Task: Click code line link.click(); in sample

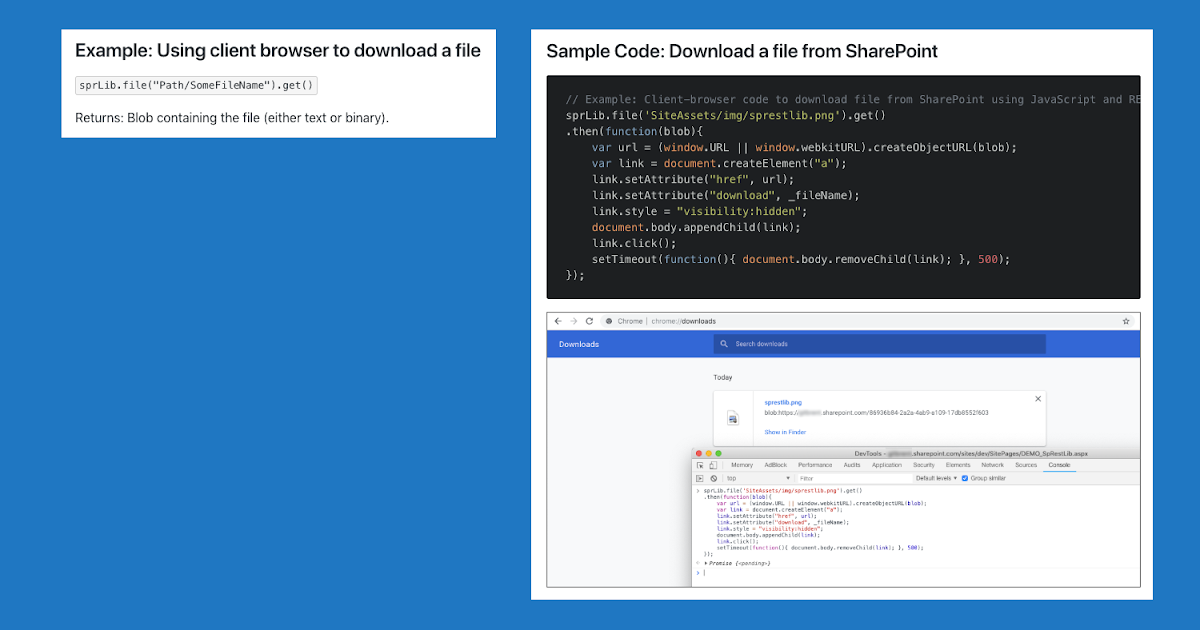Action: pyautogui.click(x=634, y=243)
